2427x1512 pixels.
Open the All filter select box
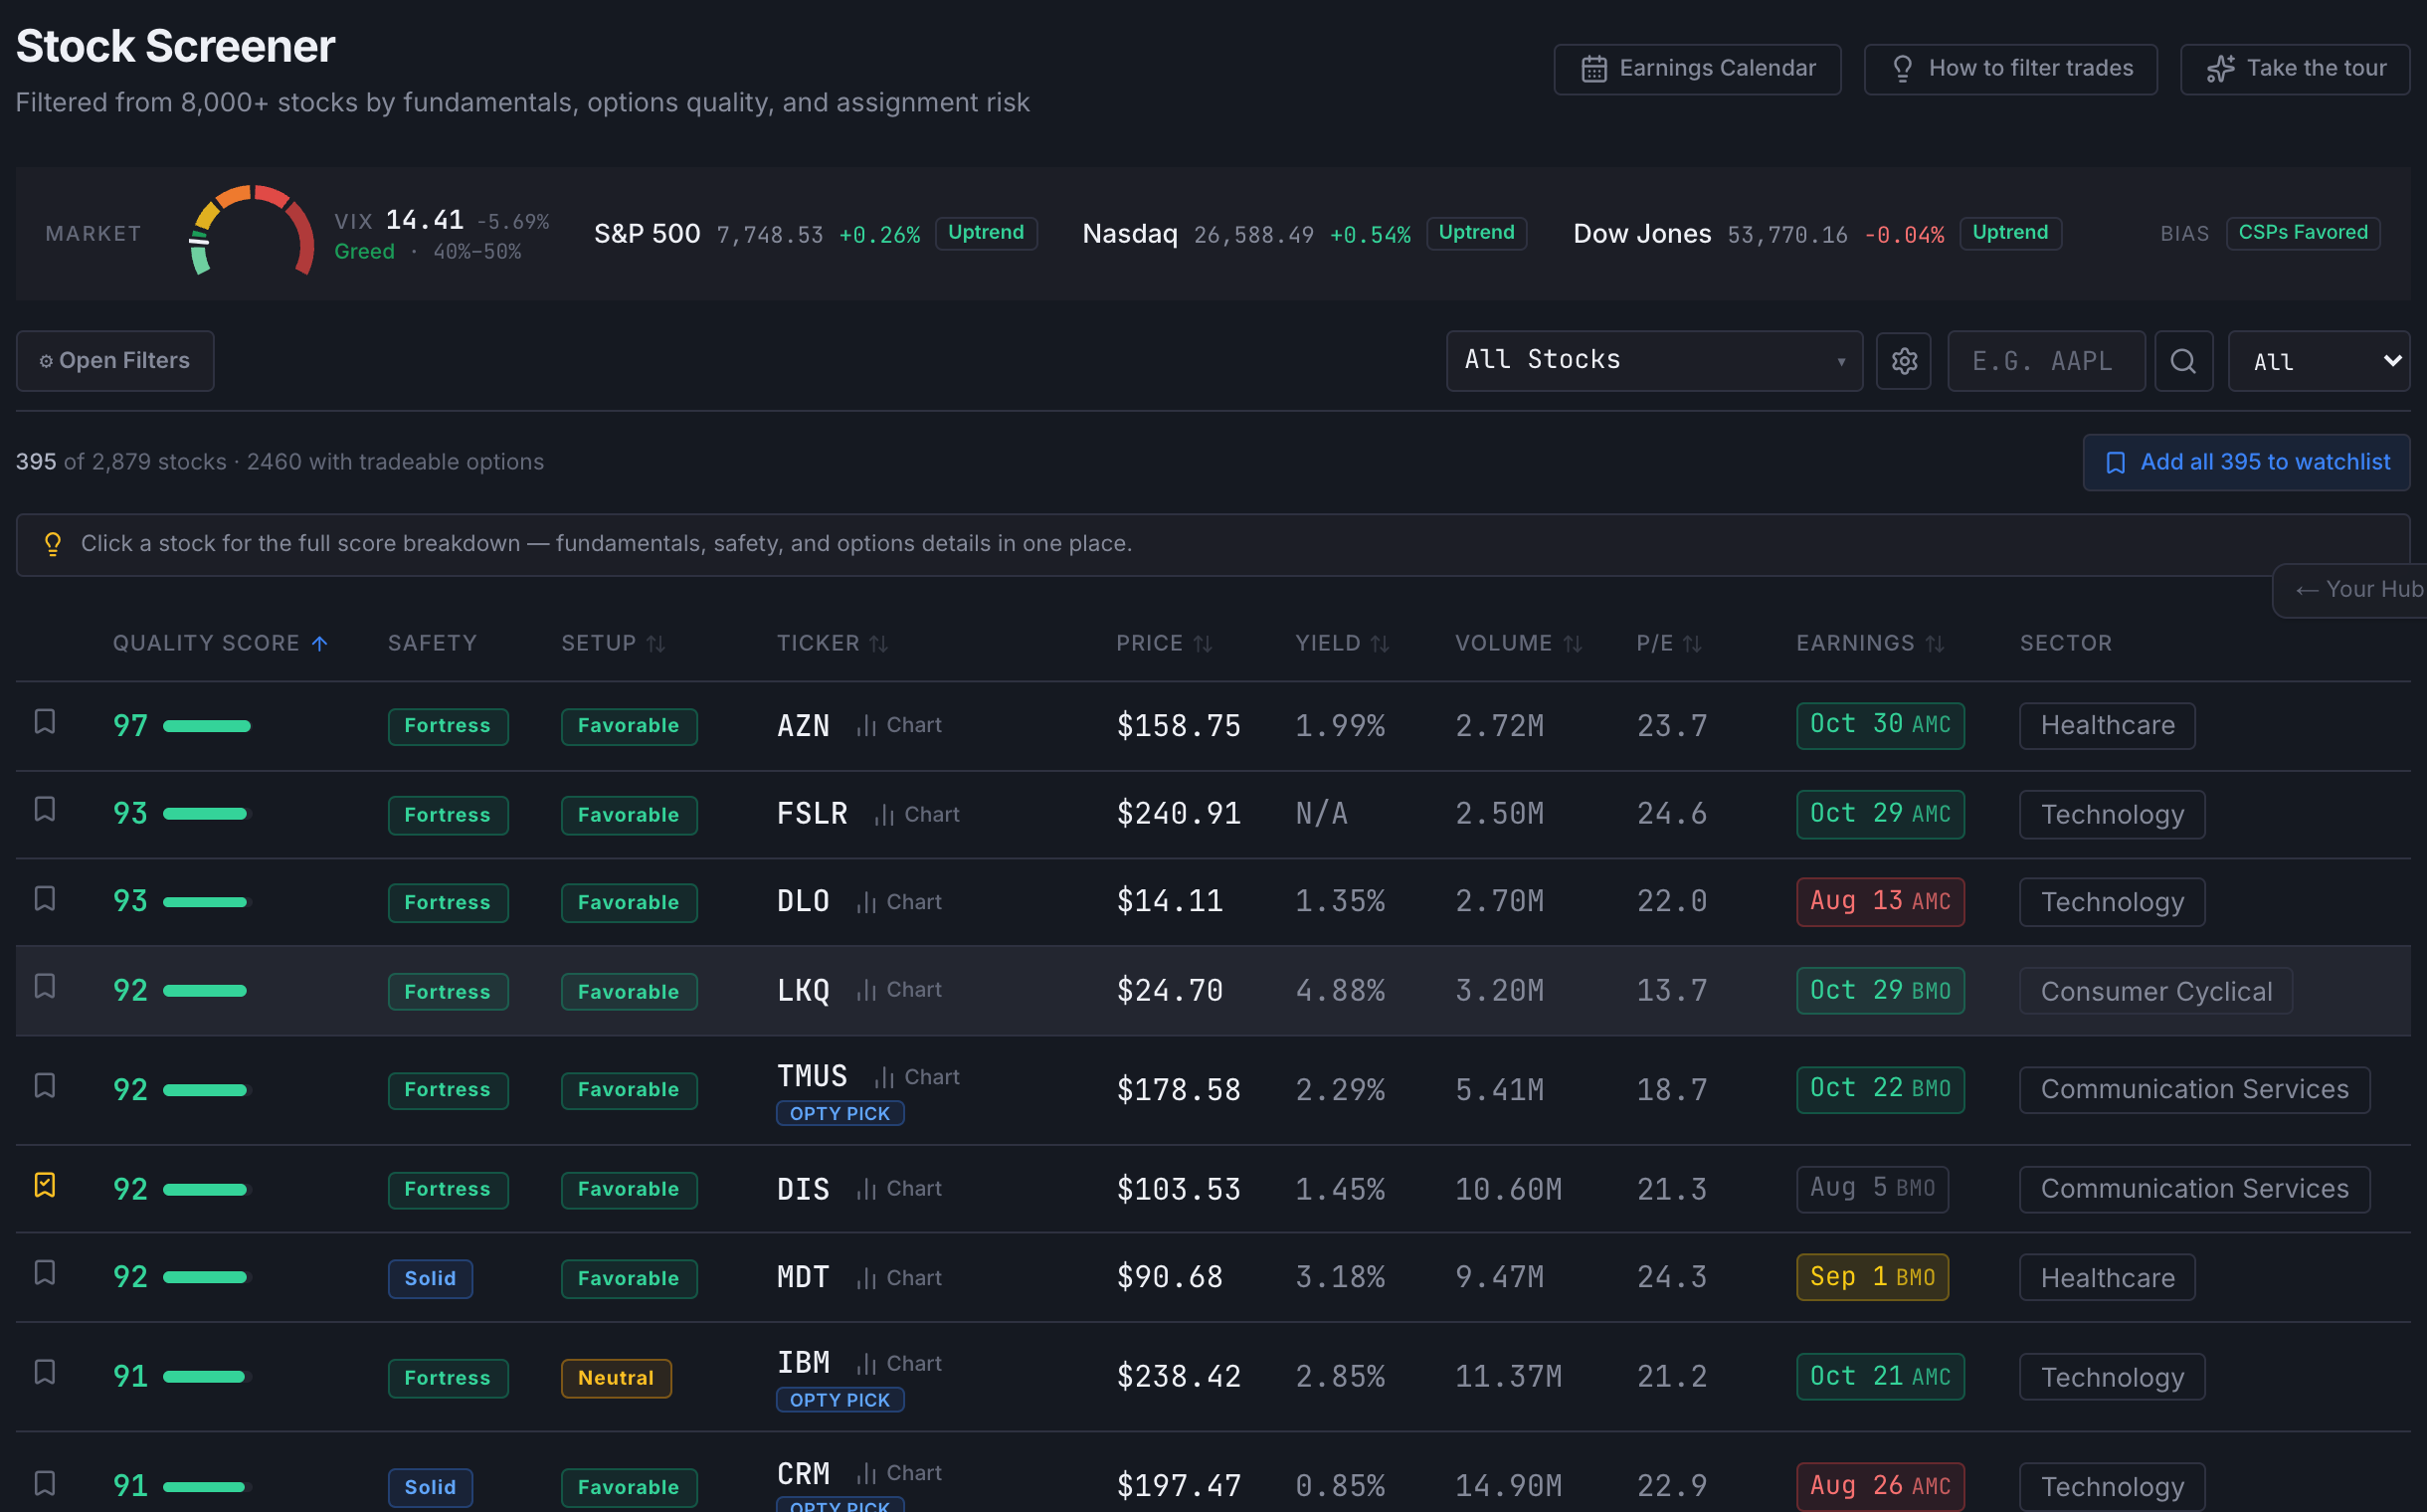tap(2318, 361)
